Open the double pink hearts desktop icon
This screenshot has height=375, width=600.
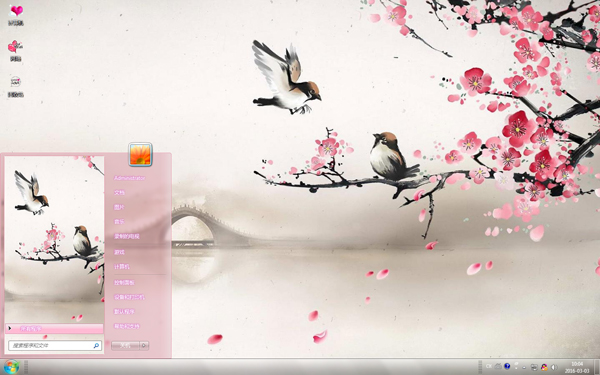(15, 47)
